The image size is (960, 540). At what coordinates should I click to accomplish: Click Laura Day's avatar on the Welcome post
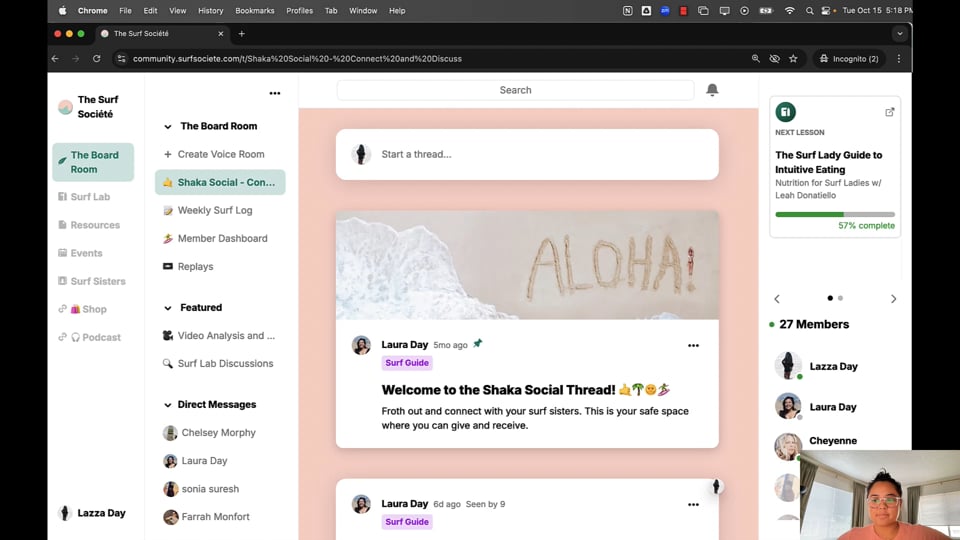[361, 345]
